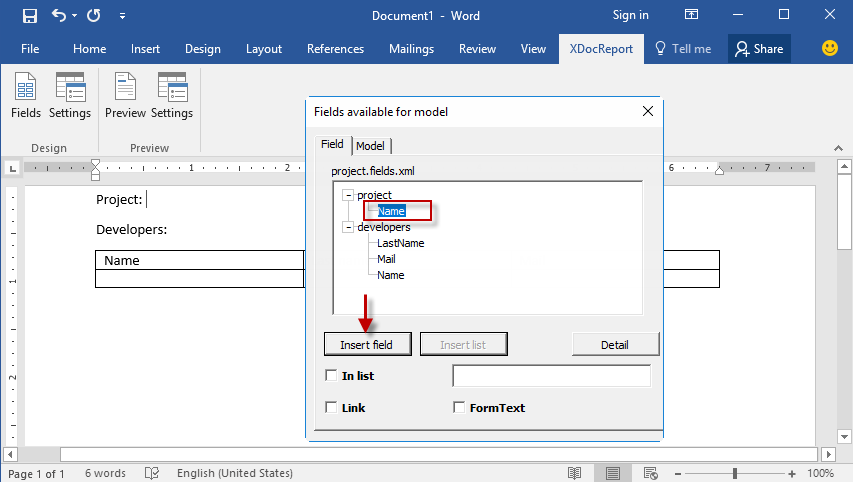Open Settings in the Preview group
853x482 pixels.
click(172, 89)
